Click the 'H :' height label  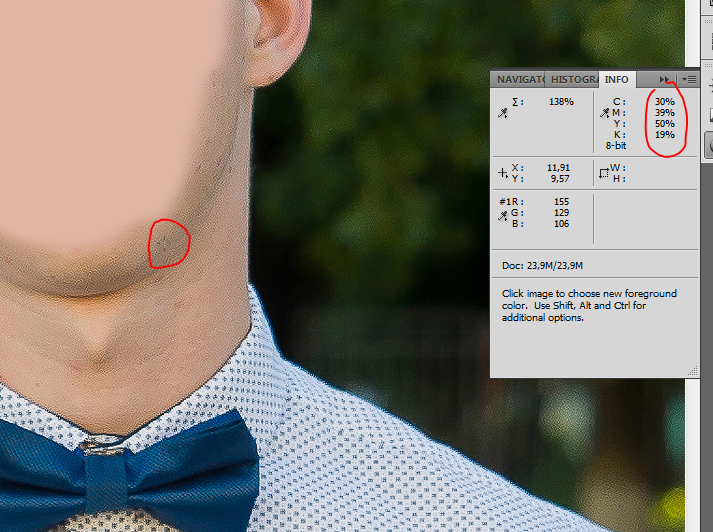point(619,179)
